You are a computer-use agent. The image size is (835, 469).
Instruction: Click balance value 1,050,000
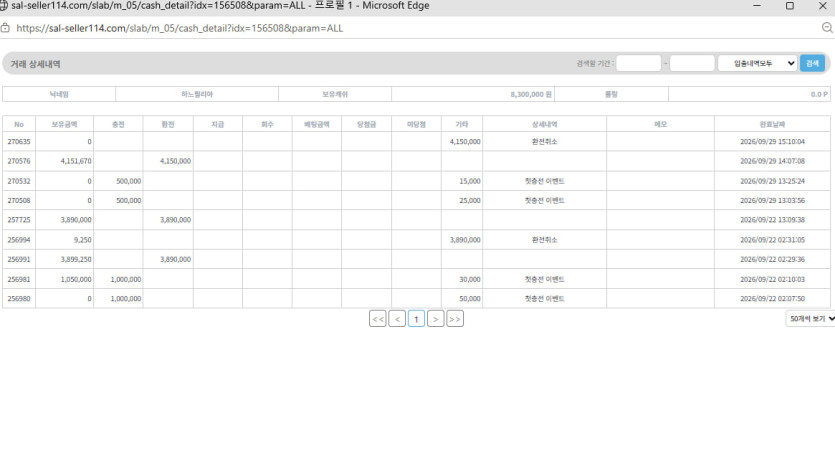[76, 279]
